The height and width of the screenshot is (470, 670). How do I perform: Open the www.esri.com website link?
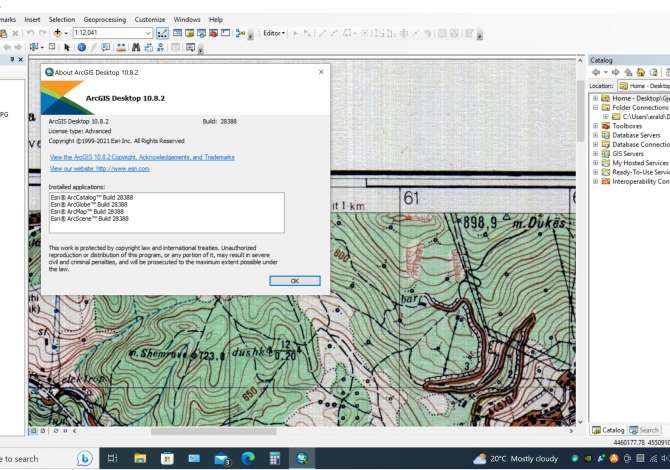point(100,169)
